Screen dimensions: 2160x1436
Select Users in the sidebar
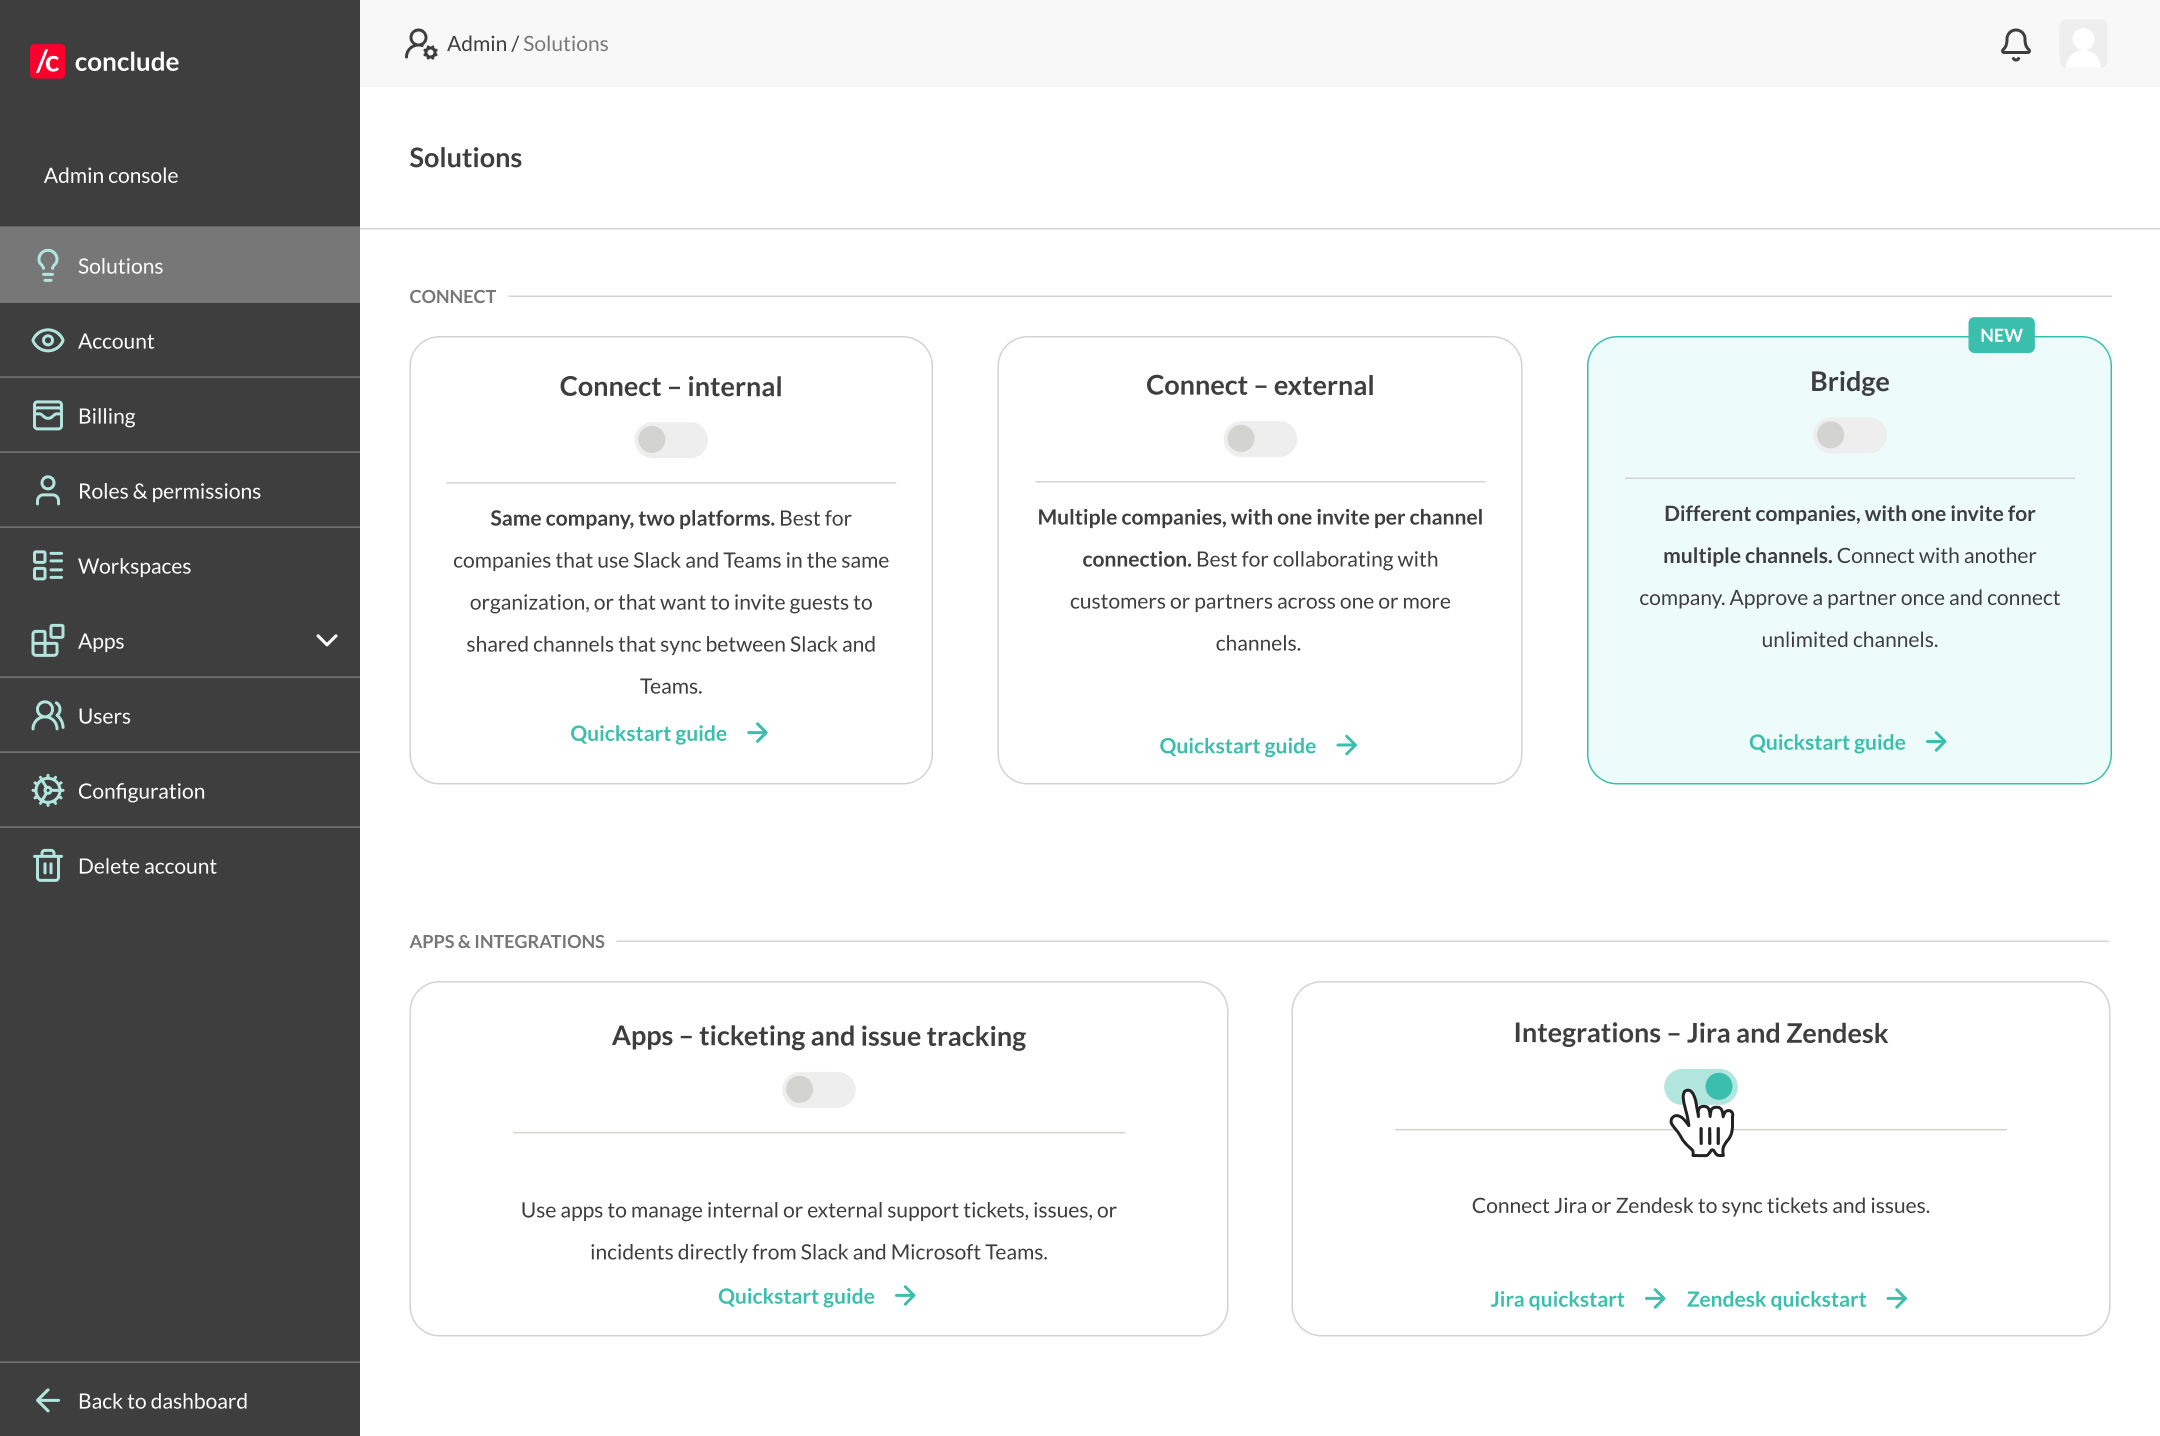click(x=180, y=715)
